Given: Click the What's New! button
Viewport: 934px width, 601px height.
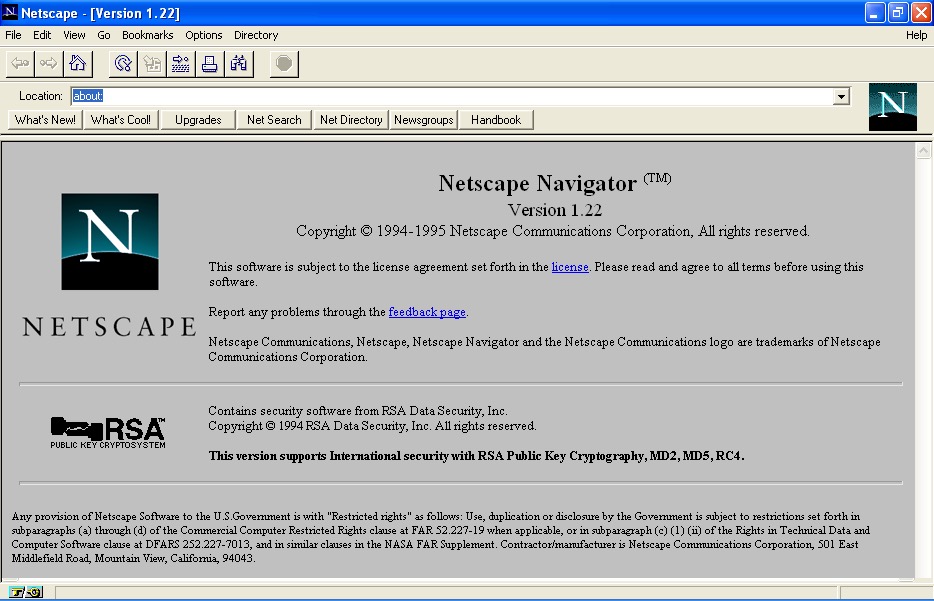Looking at the screenshot, I should click(45, 120).
